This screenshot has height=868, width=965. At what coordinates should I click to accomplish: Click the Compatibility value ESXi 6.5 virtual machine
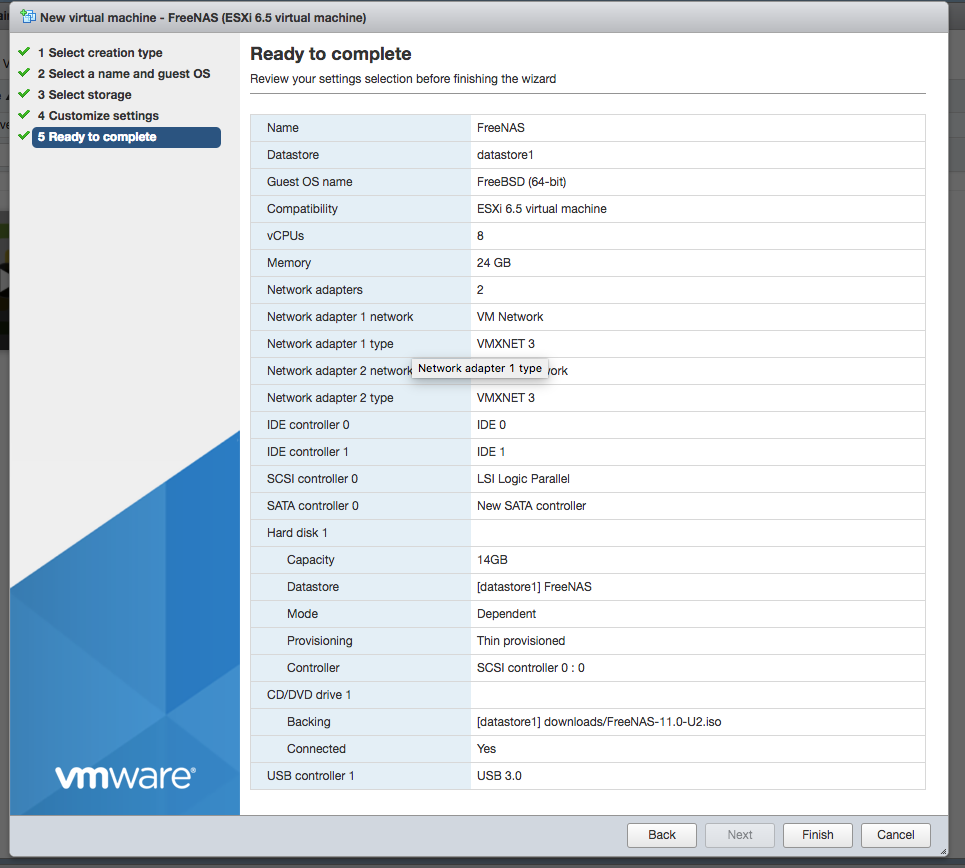542,209
